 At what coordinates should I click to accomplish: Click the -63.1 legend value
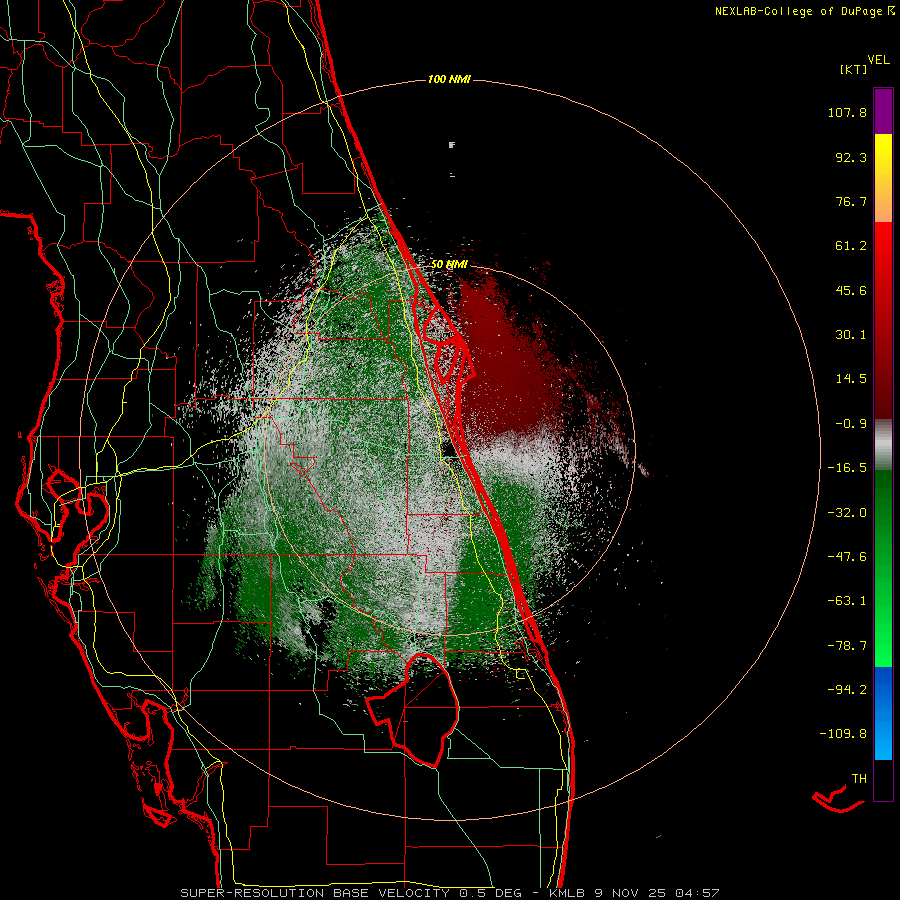tap(847, 601)
